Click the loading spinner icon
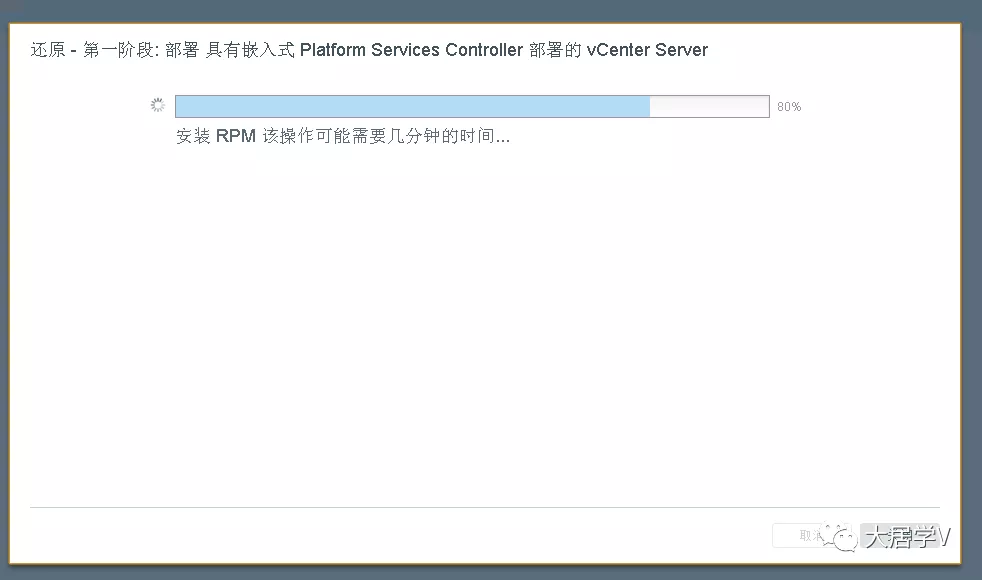982x580 pixels. coord(158,105)
